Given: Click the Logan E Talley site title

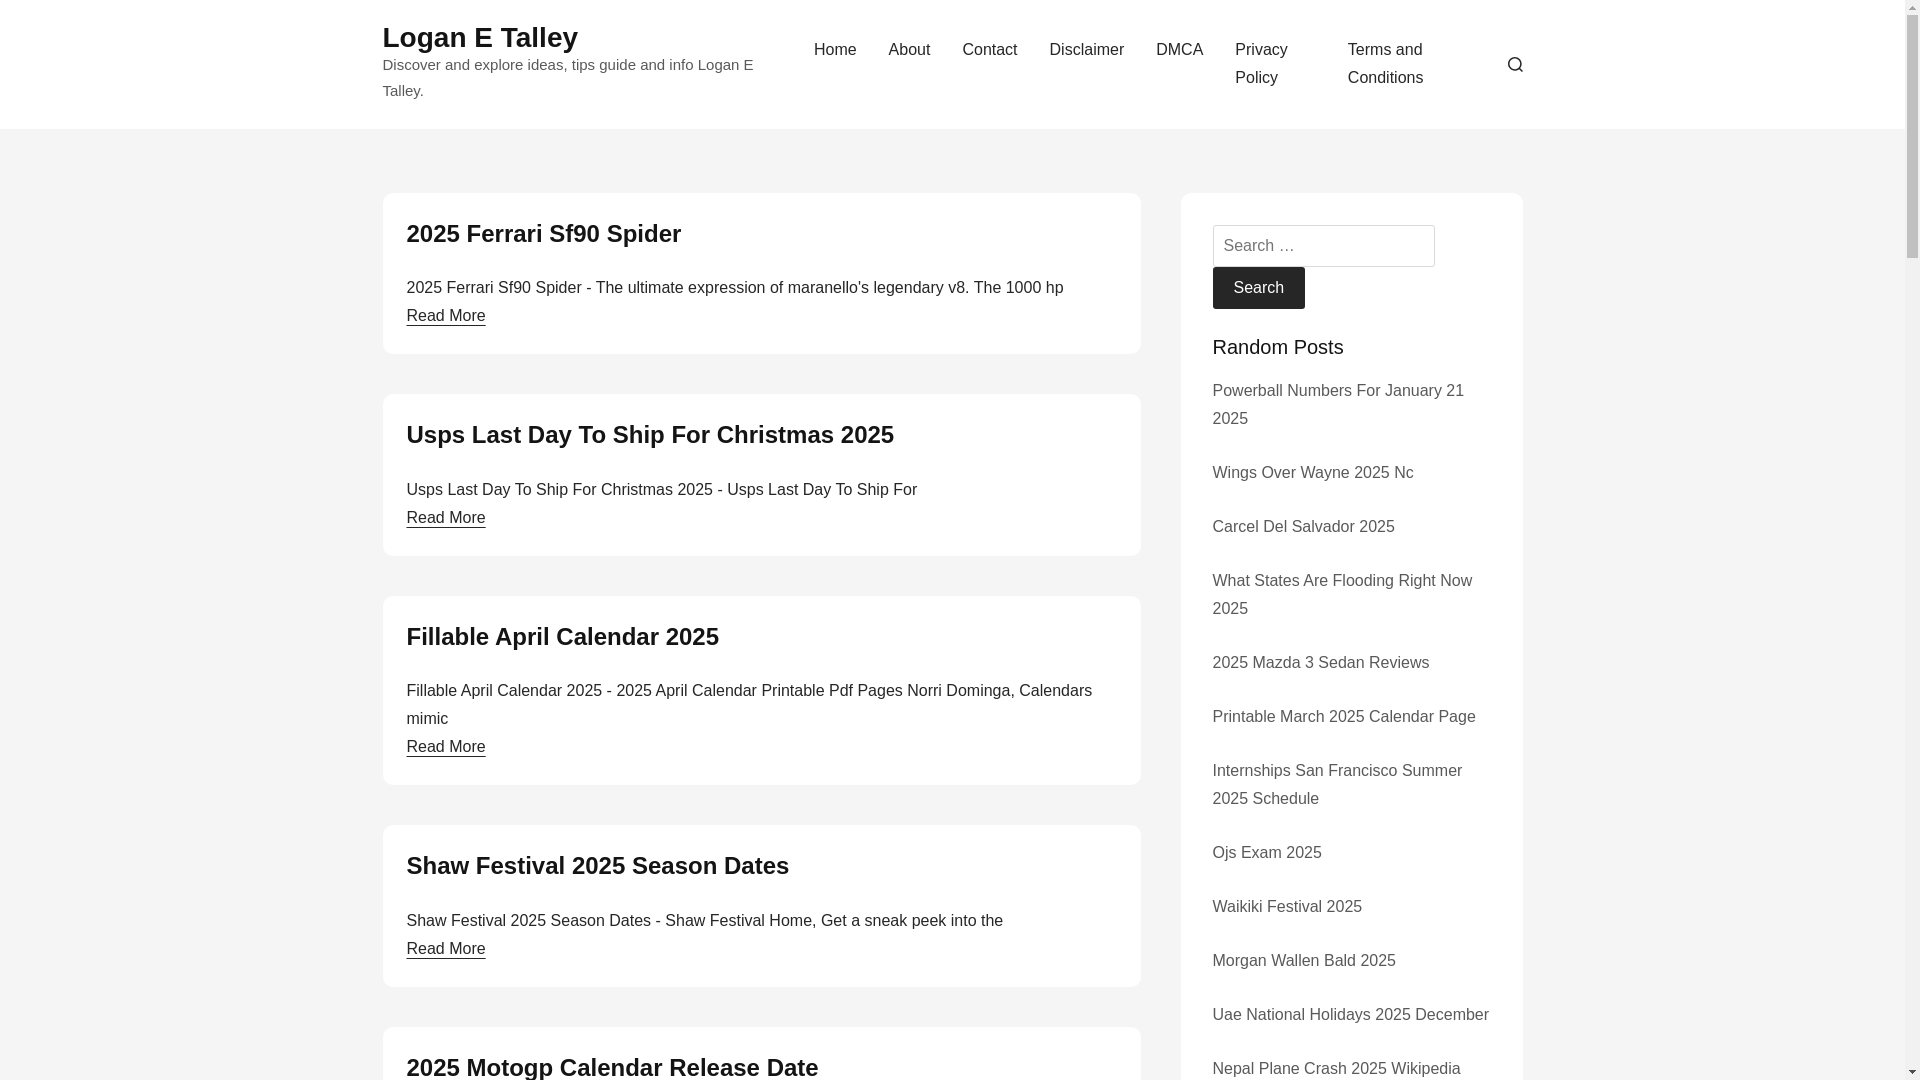Looking at the screenshot, I should pyautogui.click(x=480, y=37).
